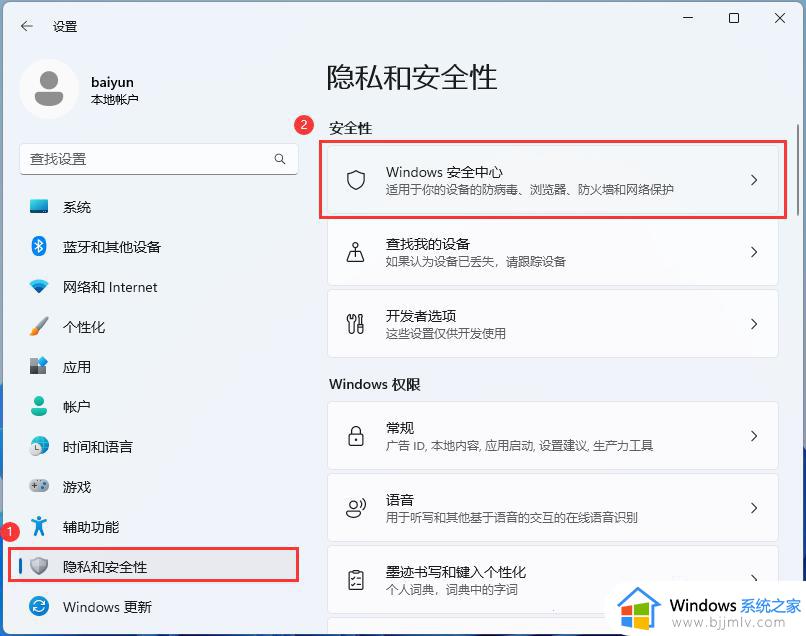Click the personalization paintbrush icon

point(39,327)
